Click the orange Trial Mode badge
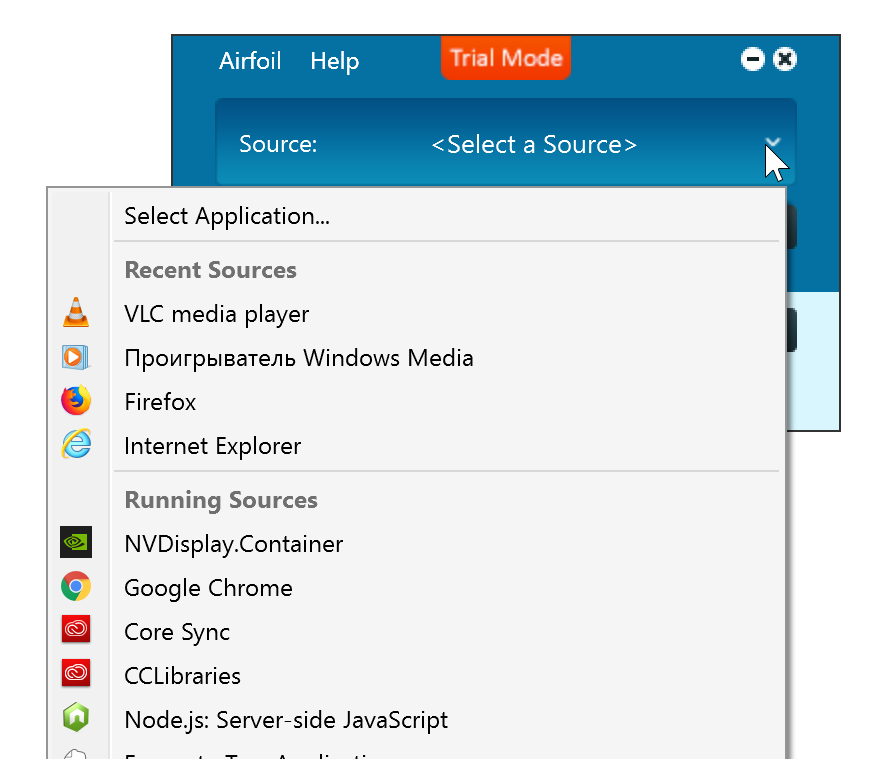The width and height of the screenshot is (891, 759). (506, 57)
